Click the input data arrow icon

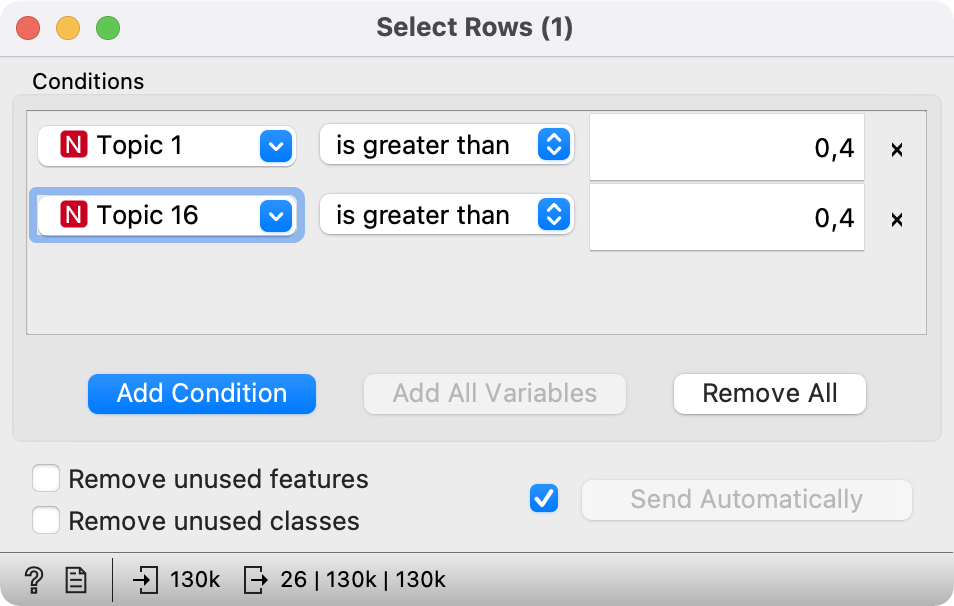(x=146, y=579)
